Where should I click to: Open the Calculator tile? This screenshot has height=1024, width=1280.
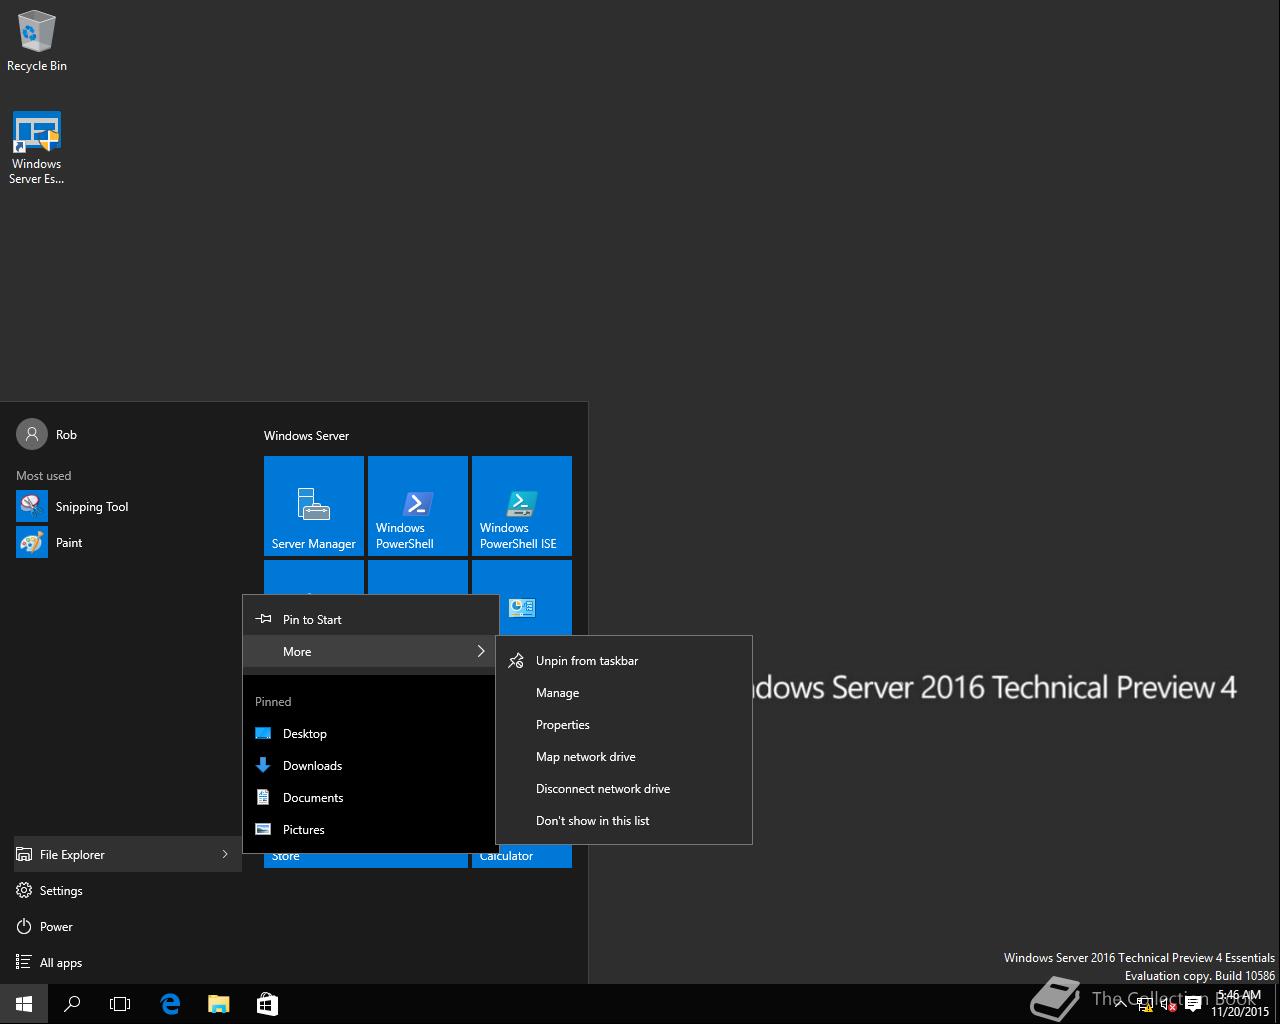pyautogui.click(x=522, y=856)
